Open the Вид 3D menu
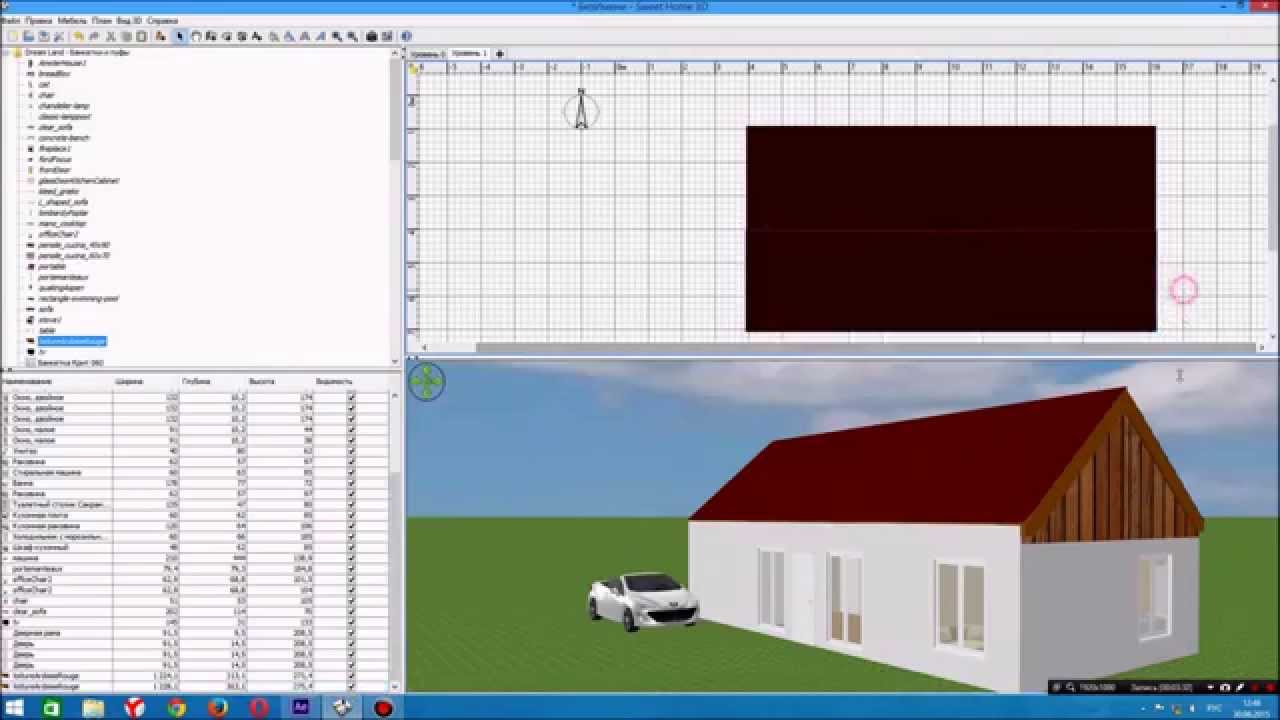Viewport: 1280px width, 720px height. tap(129, 20)
